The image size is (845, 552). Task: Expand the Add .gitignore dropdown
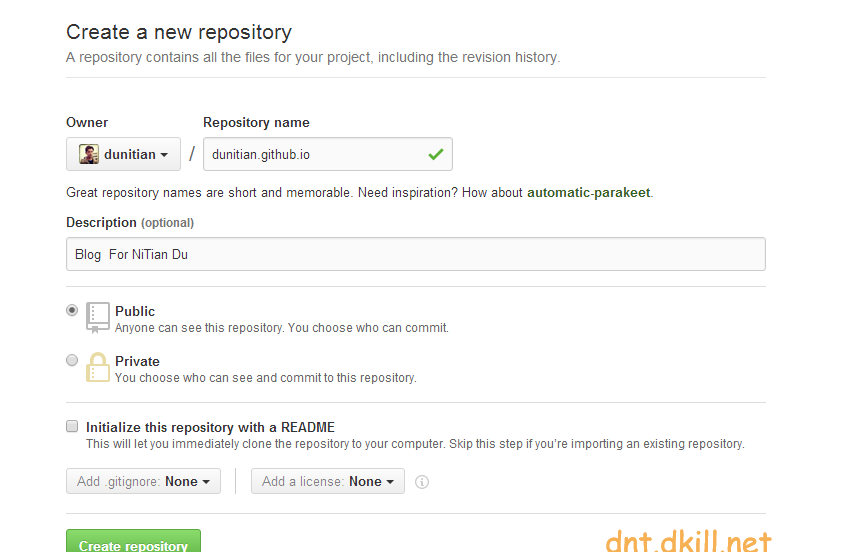pos(143,481)
